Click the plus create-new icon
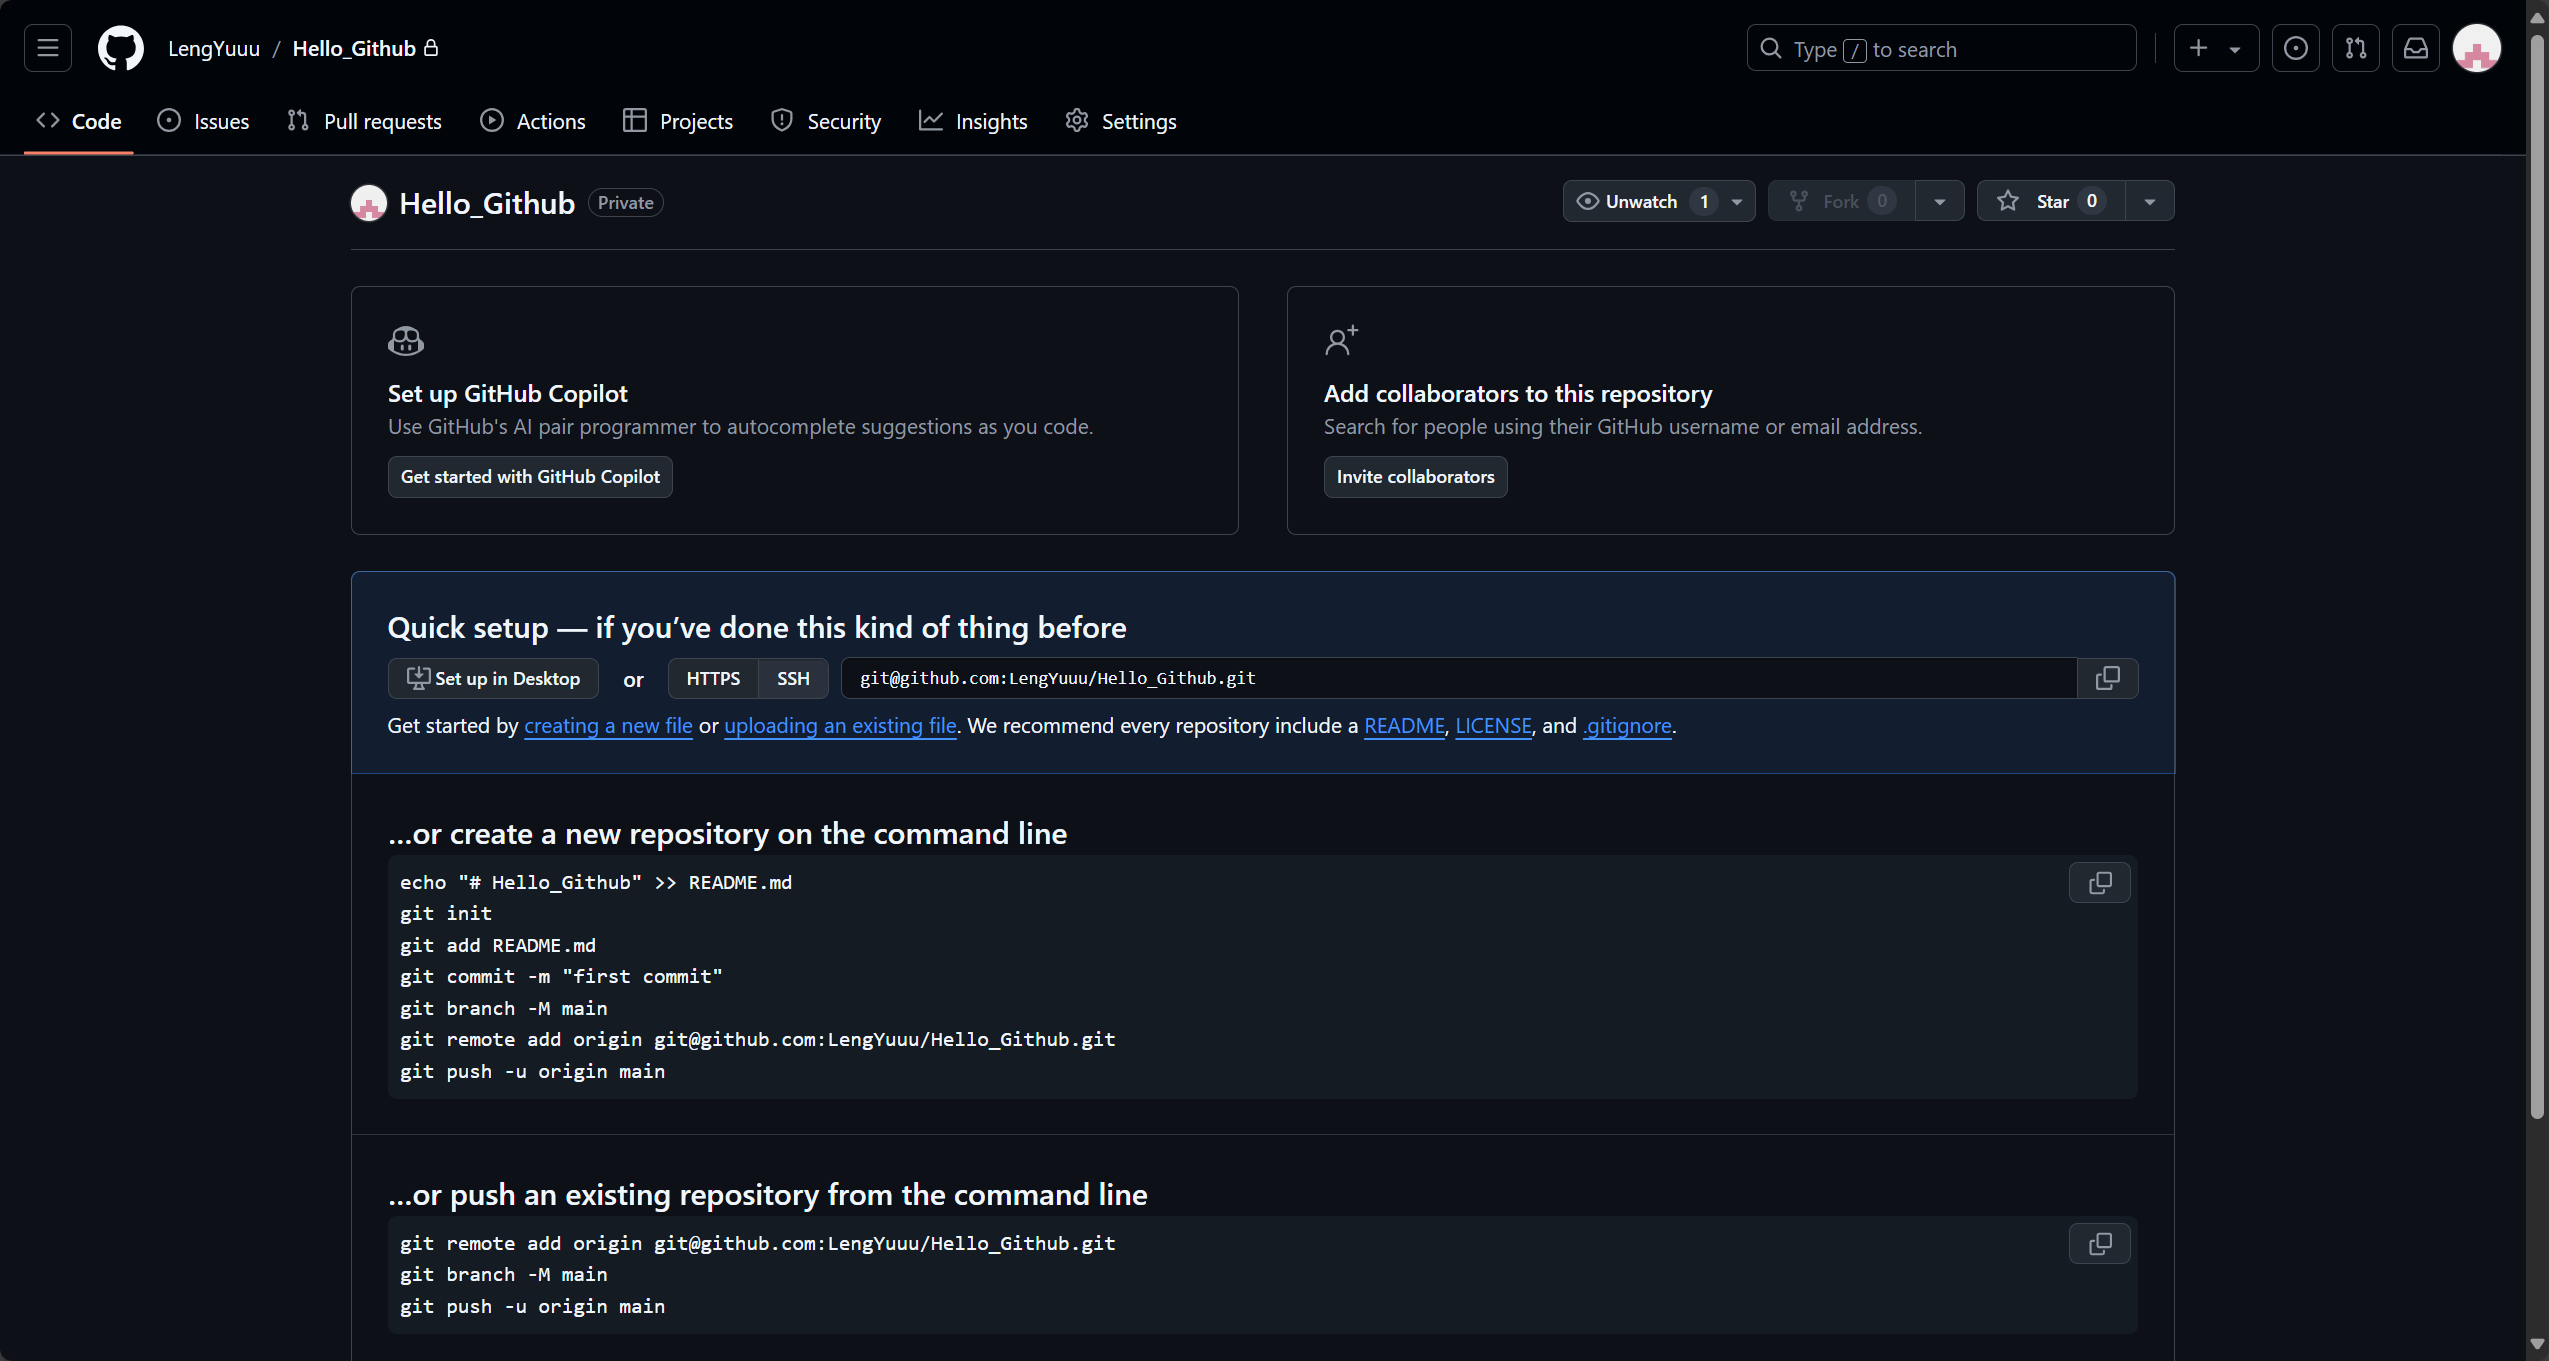The width and height of the screenshot is (2549, 1361). [x=2198, y=48]
